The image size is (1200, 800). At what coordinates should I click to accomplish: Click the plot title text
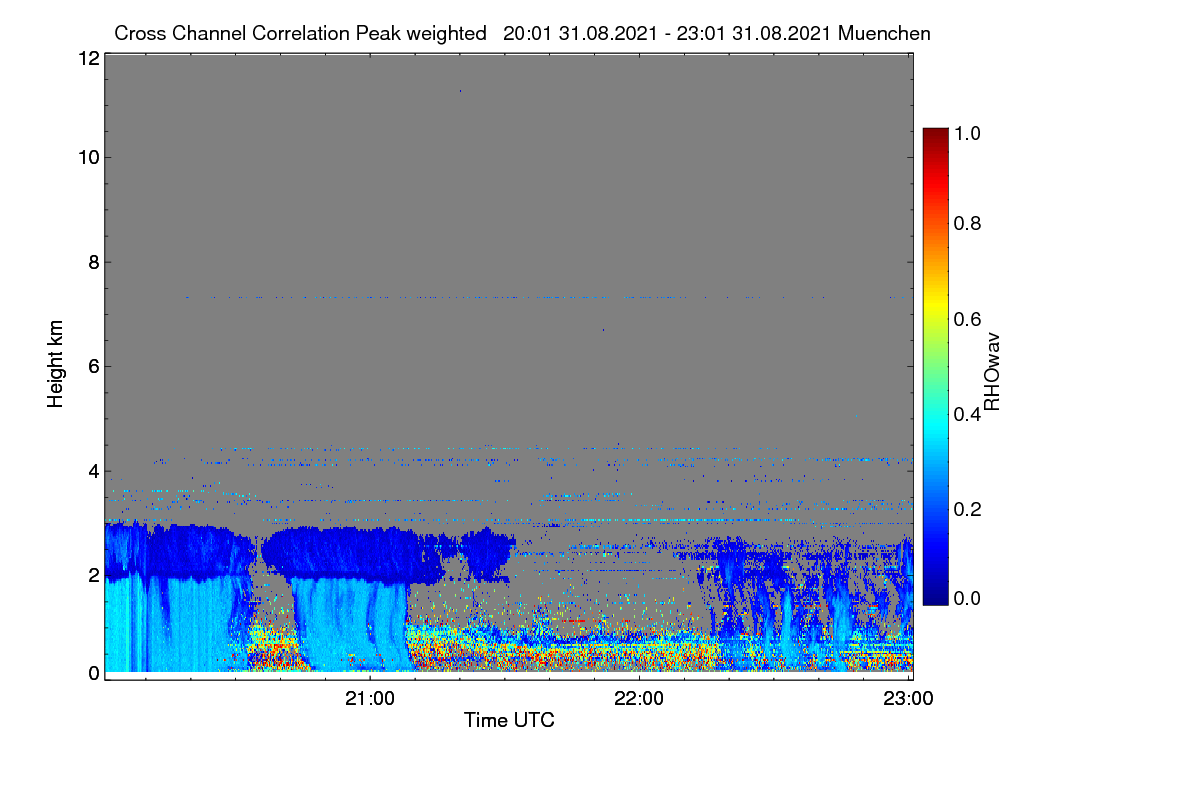coord(522,33)
